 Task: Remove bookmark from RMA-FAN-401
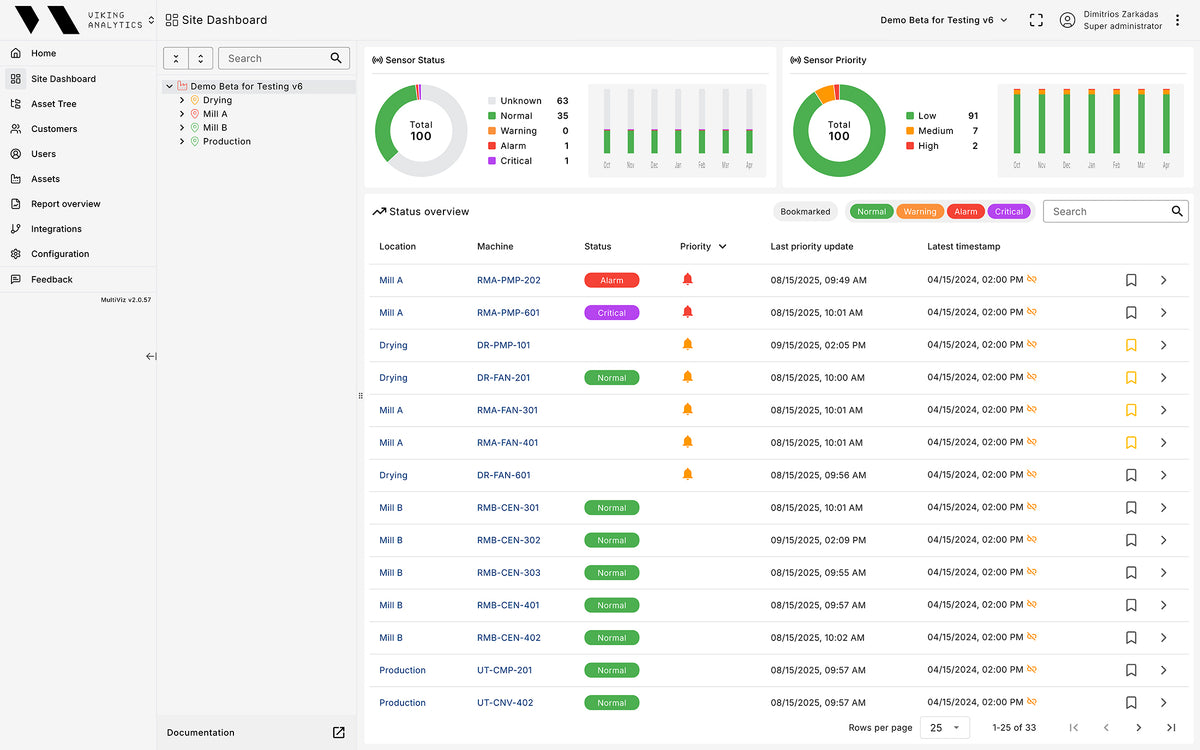1131,442
